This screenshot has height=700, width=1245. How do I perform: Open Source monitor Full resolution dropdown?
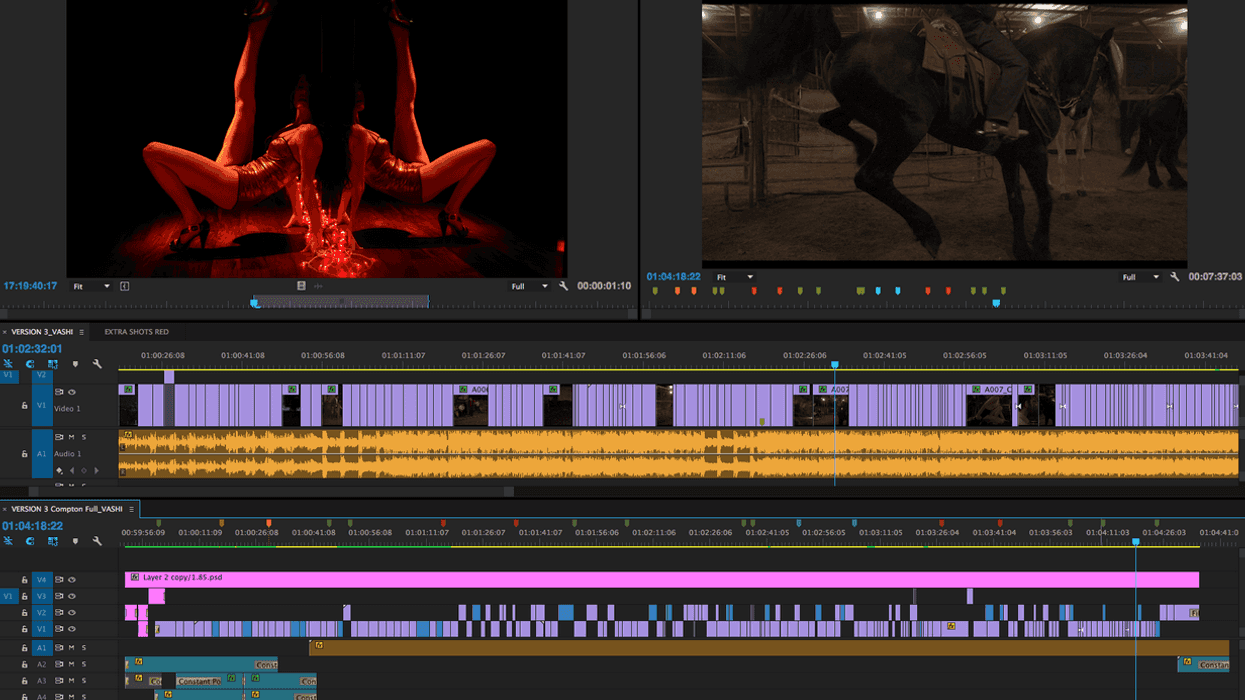click(x=529, y=286)
